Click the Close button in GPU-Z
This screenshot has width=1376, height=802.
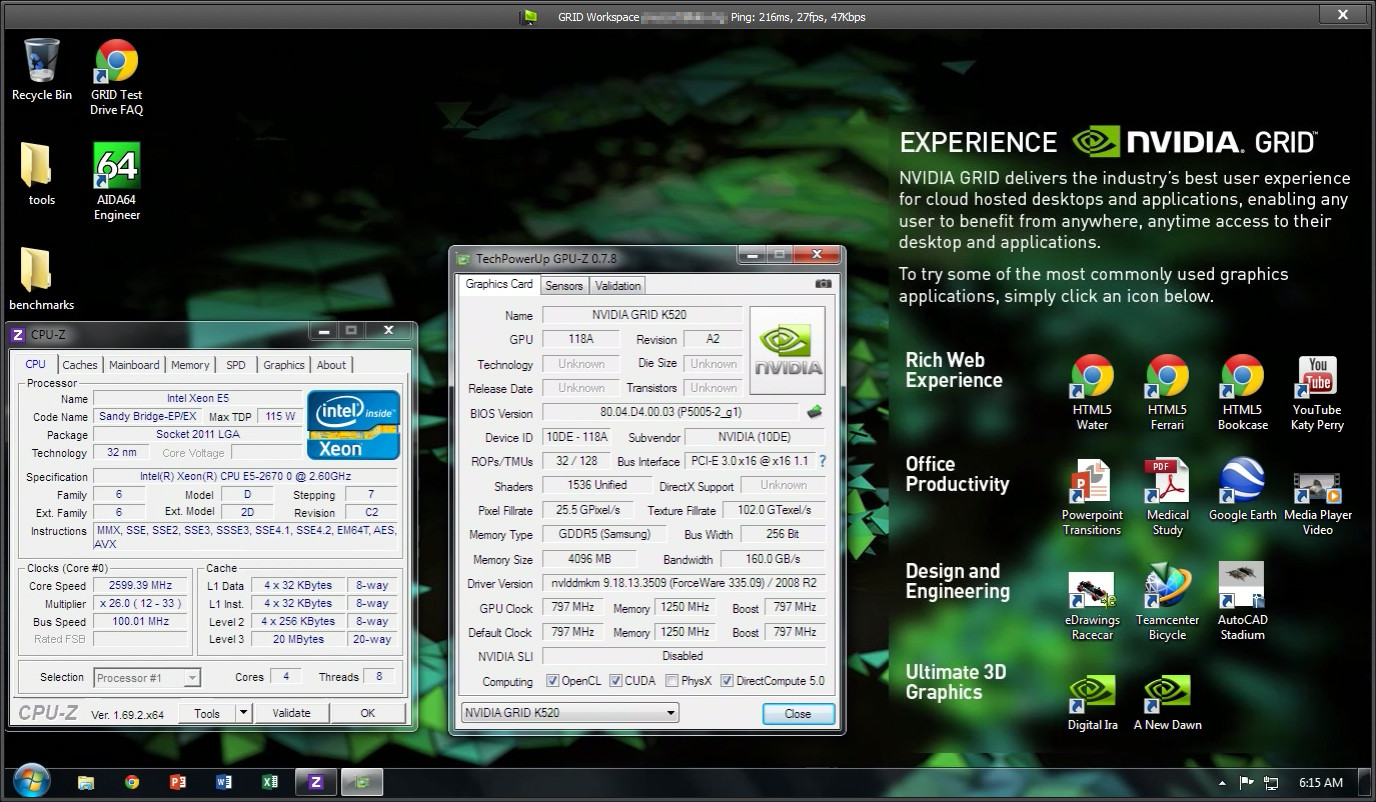[x=797, y=714]
